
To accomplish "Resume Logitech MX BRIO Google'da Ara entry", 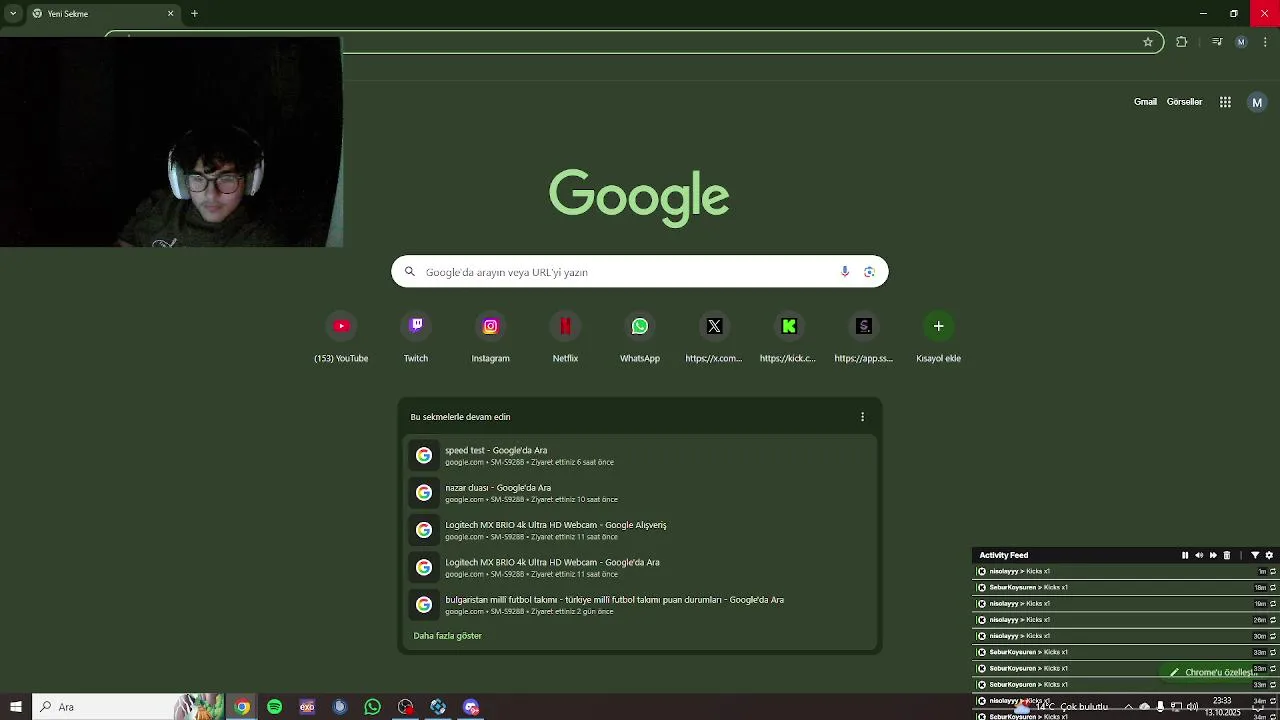I will (640, 568).
